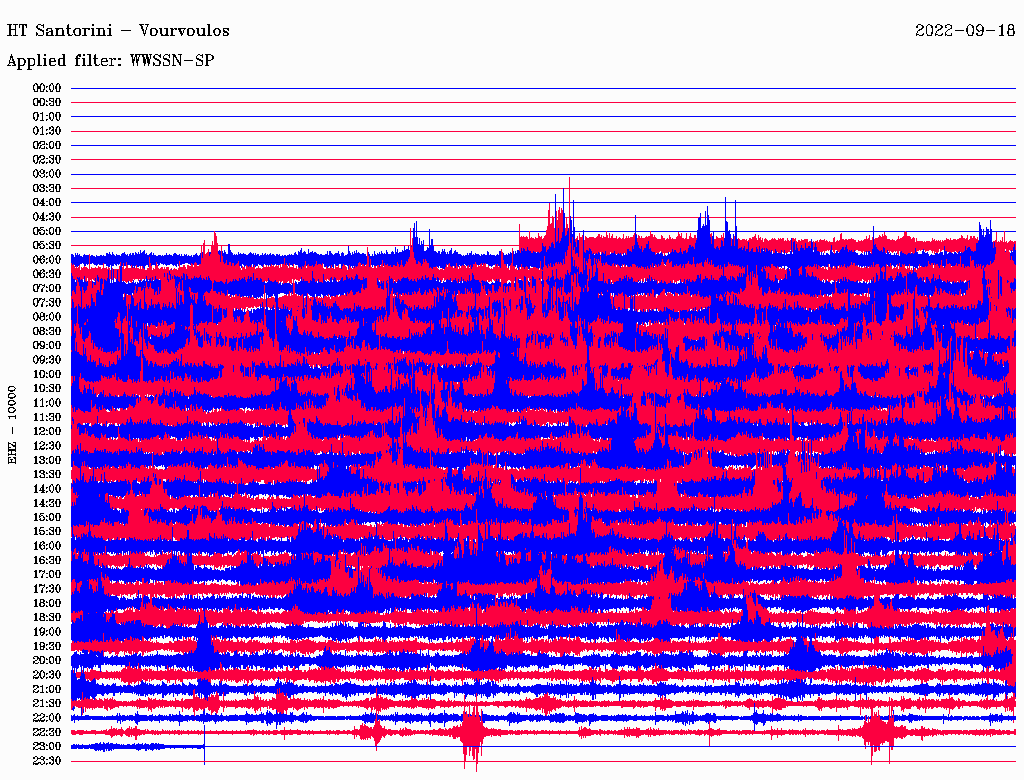
Task: Select the 15:30 time label
Action: point(47,532)
